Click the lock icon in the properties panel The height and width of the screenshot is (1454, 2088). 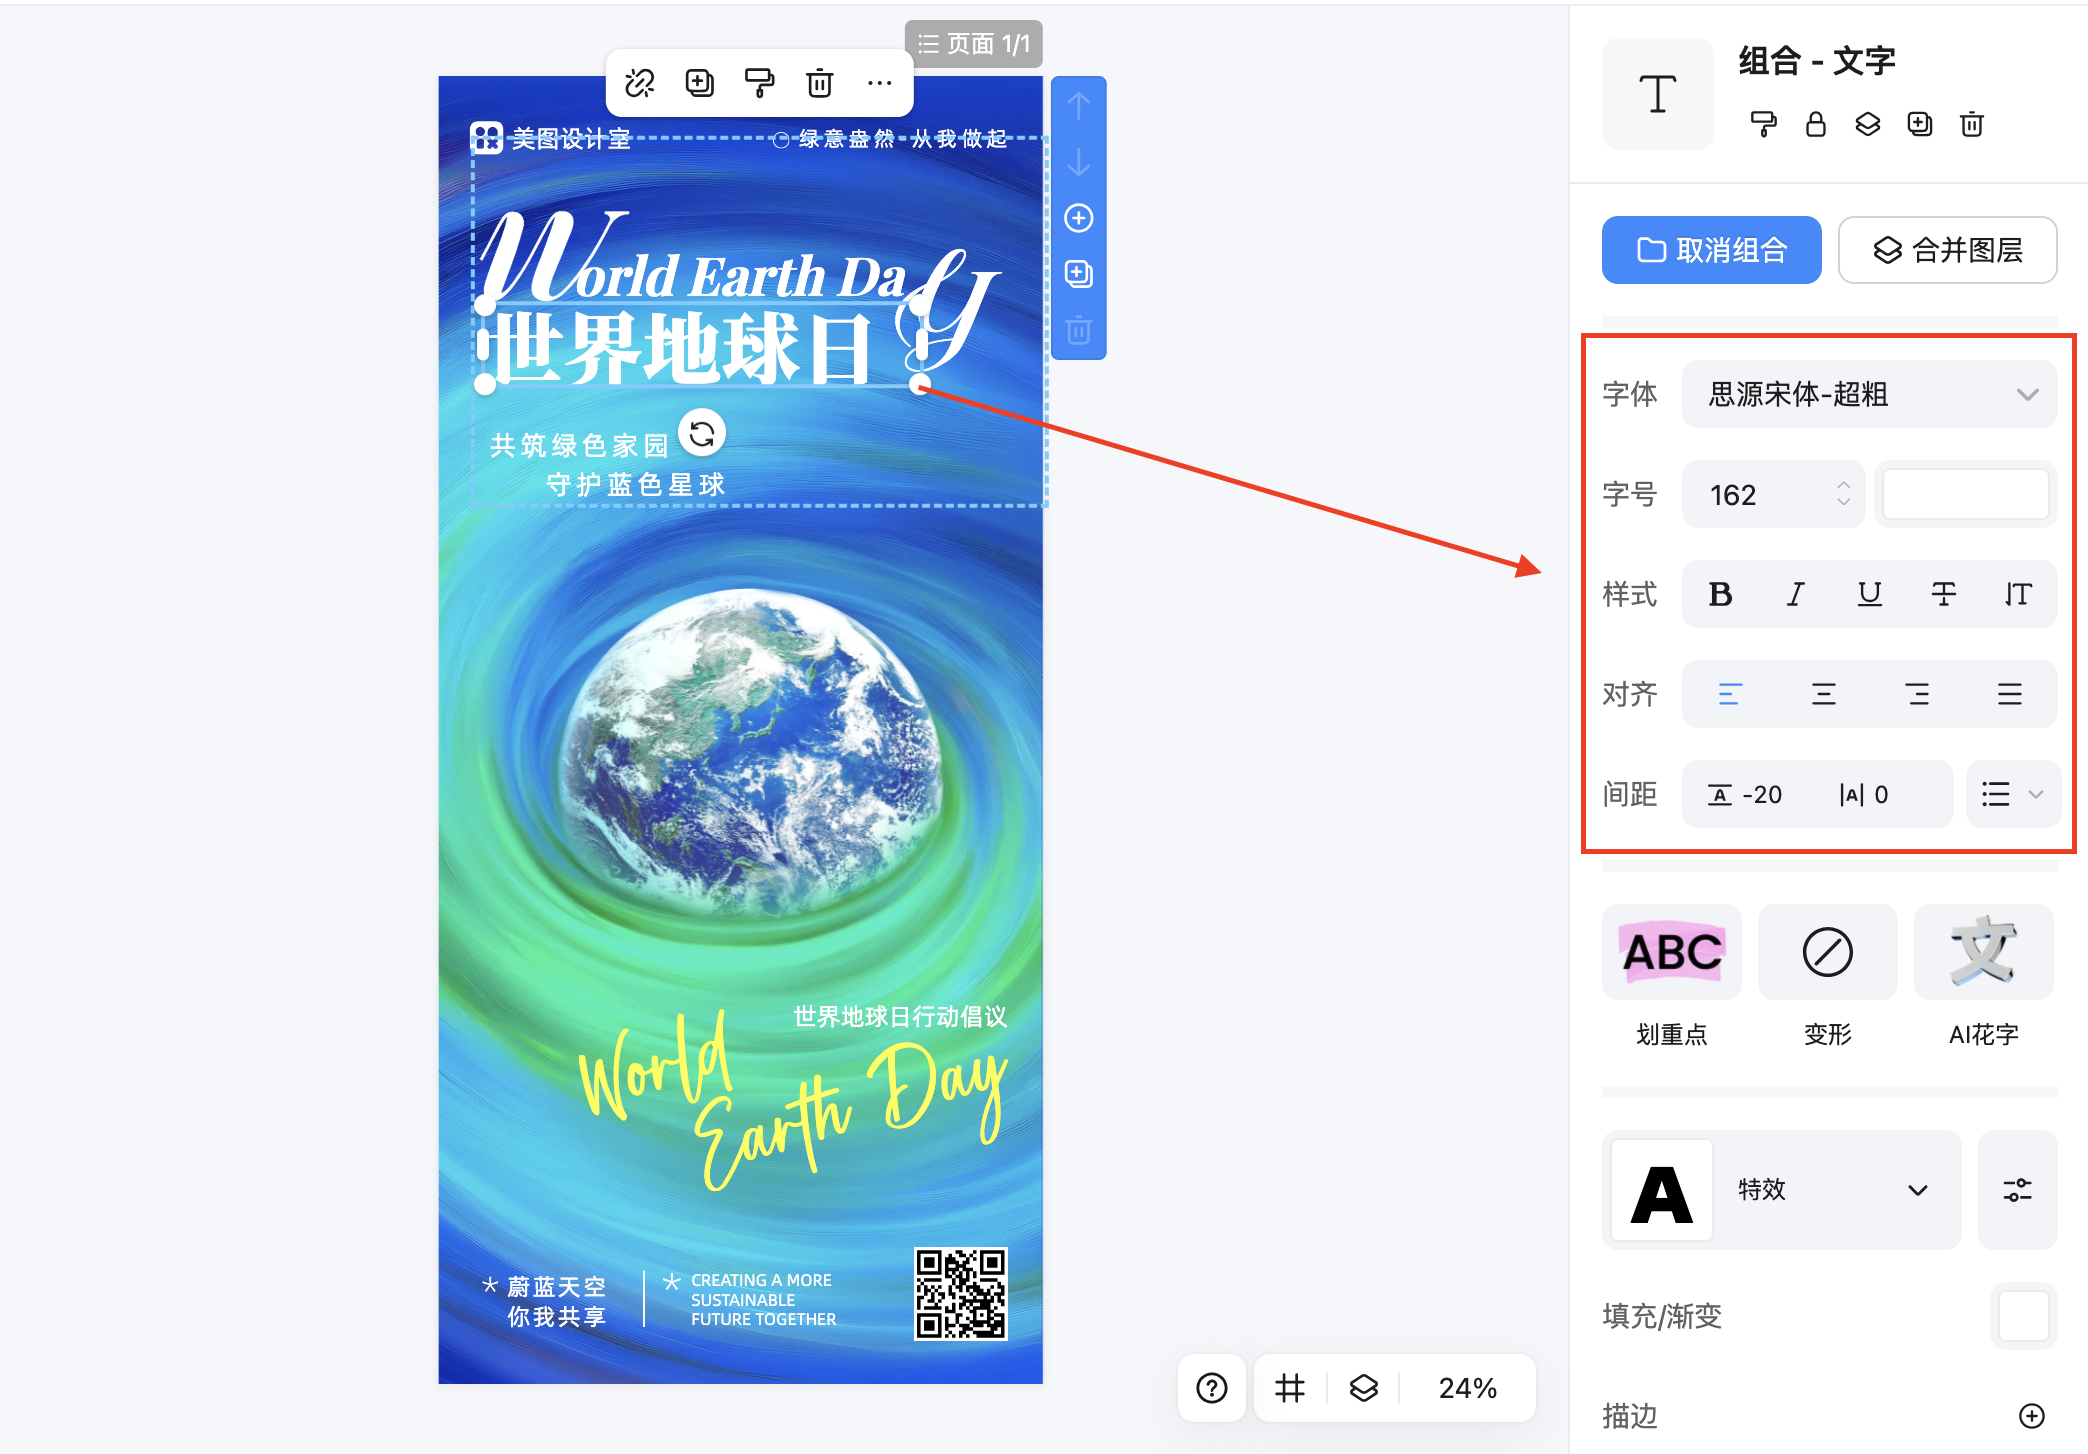pos(1816,124)
